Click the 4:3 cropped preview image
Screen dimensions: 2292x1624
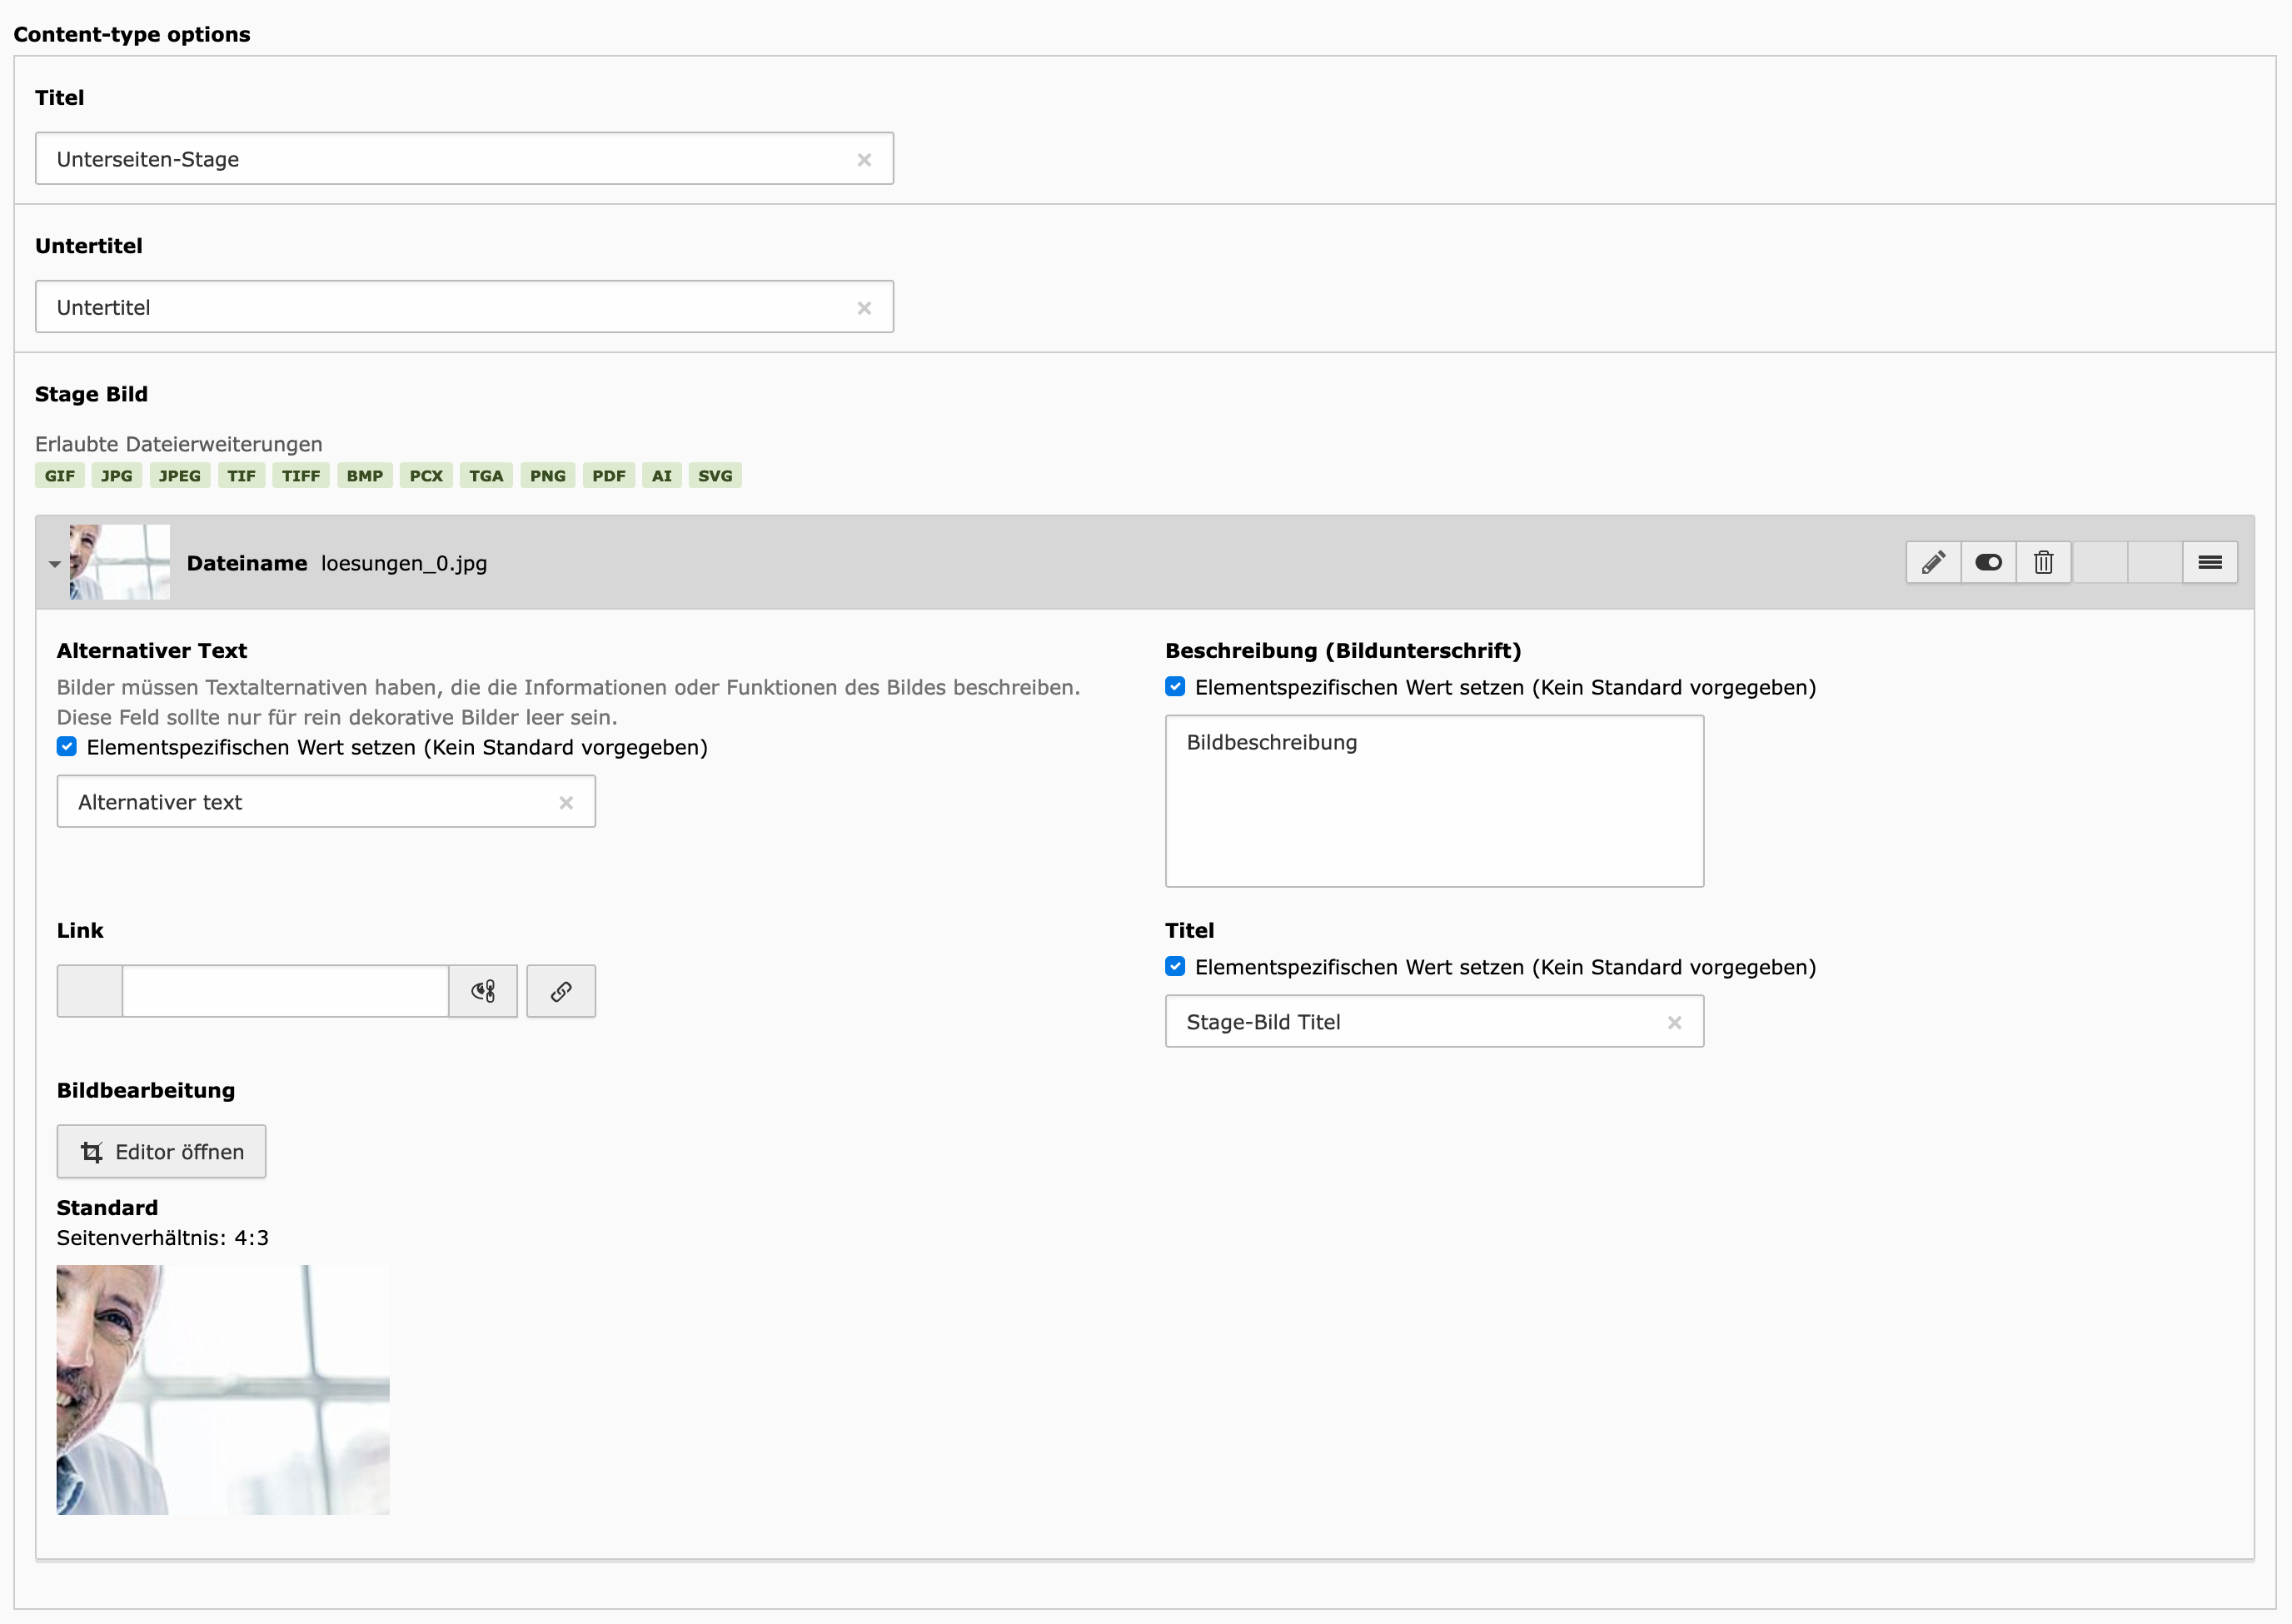click(x=223, y=1390)
